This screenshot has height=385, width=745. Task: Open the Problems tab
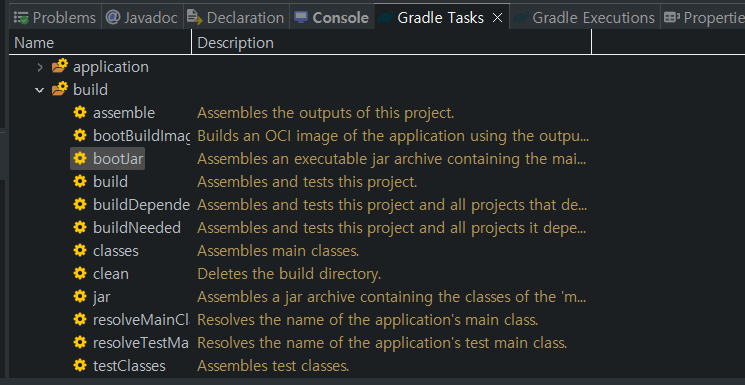tap(55, 18)
